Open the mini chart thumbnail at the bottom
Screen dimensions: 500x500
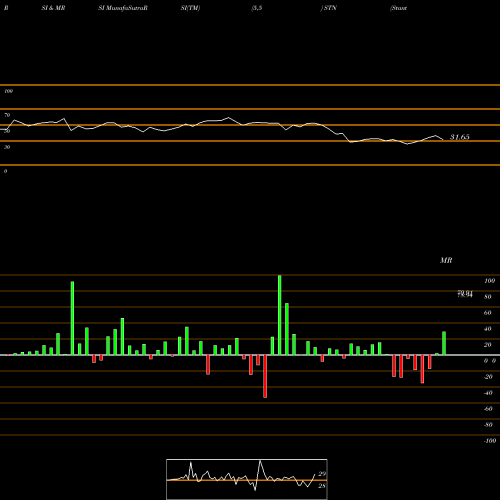click(x=247, y=479)
